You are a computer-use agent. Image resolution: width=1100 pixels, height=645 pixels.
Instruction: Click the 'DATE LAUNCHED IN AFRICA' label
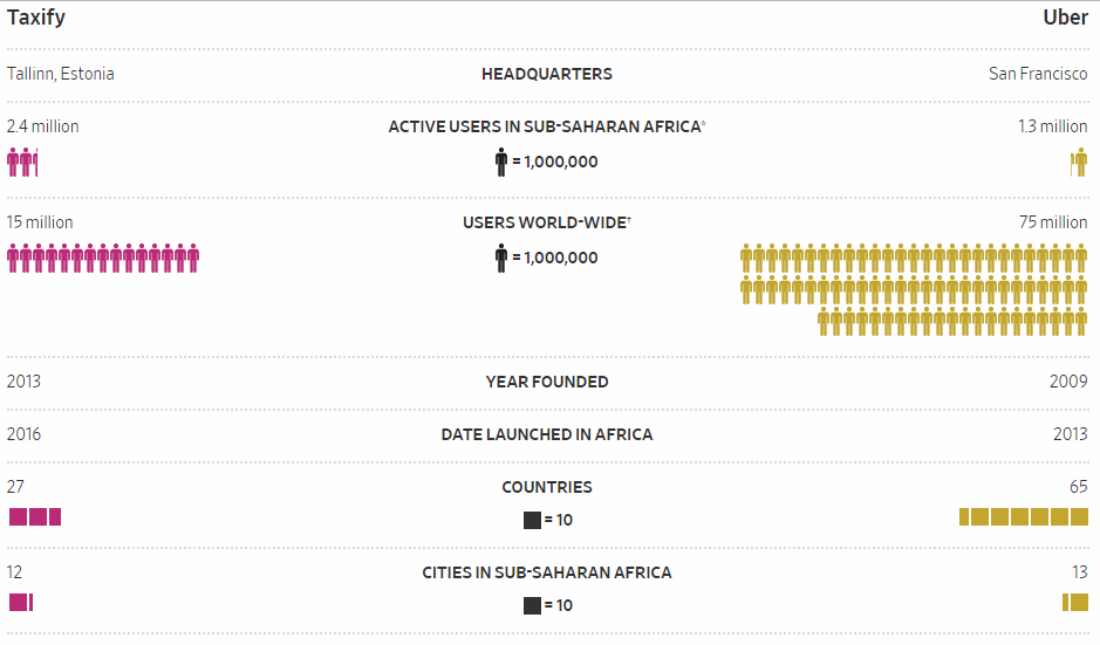tap(547, 435)
